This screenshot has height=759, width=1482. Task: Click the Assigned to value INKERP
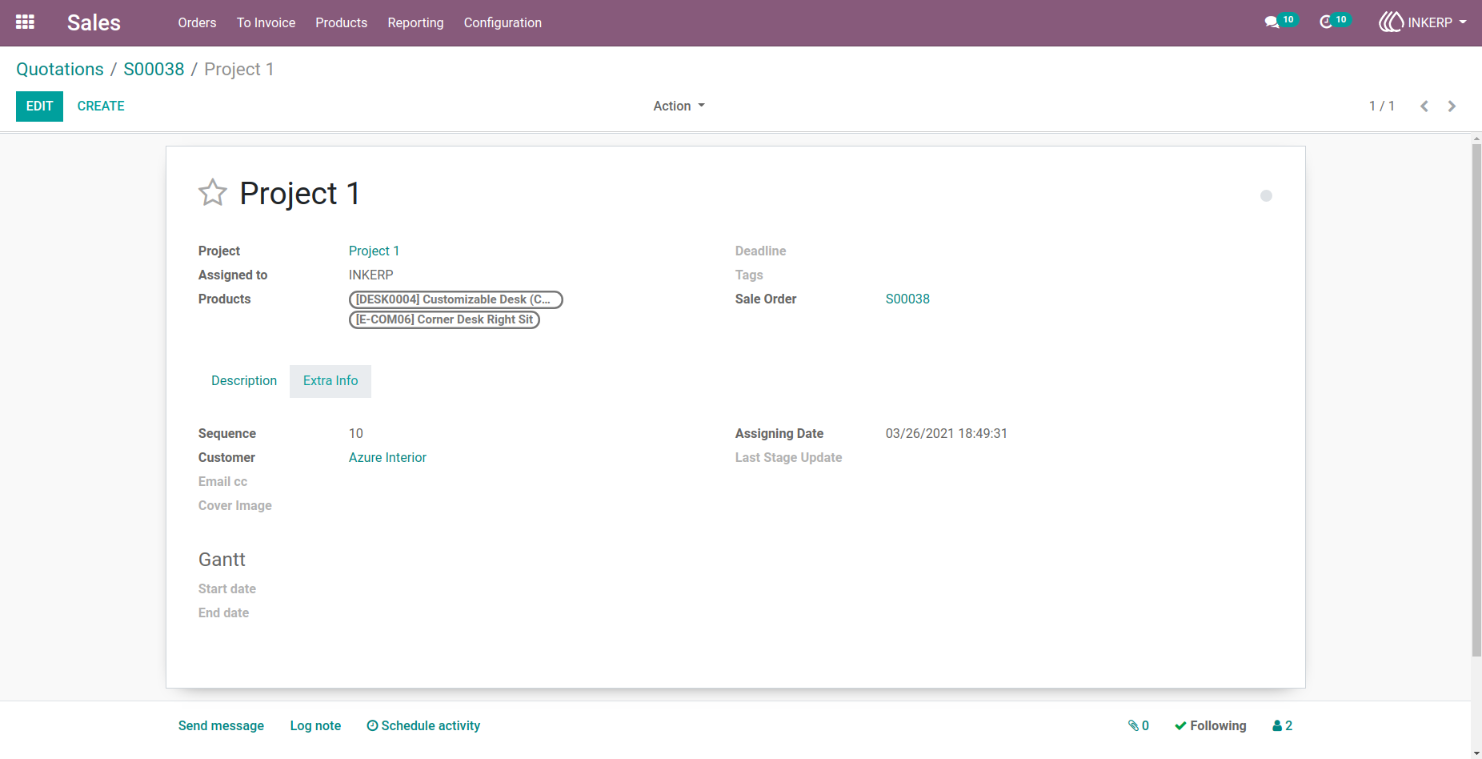click(371, 275)
